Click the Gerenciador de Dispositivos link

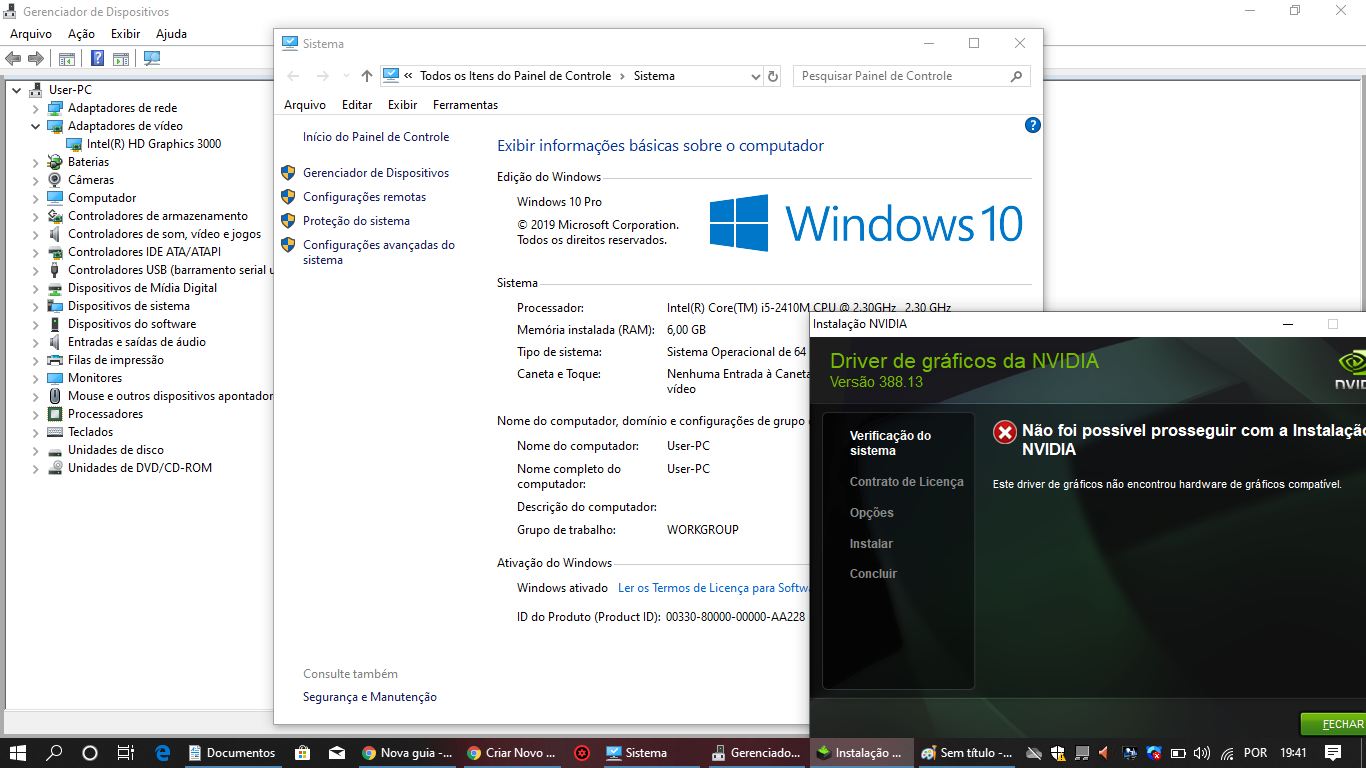(376, 173)
